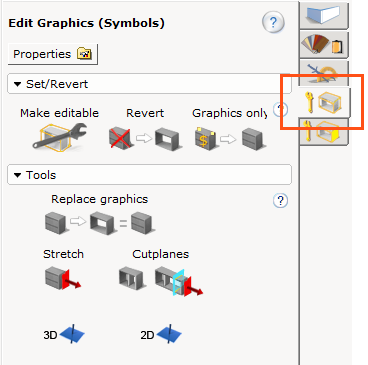Click the 'Replace graphics' label
The image size is (368, 365).
pyautogui.click(x=99, y=199)
